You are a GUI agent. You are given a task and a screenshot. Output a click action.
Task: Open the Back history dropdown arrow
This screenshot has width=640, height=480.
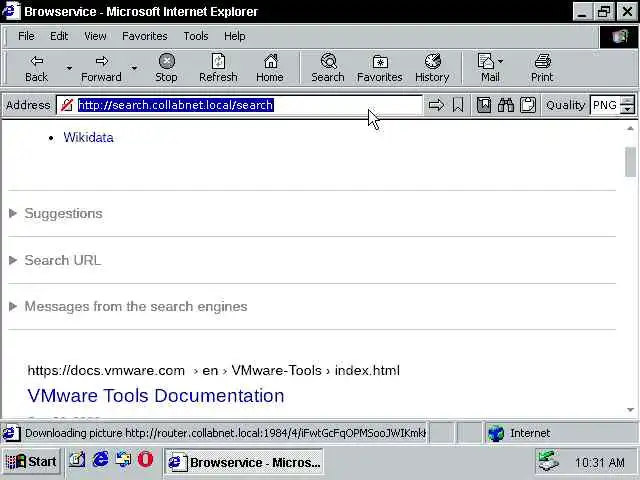[69, 68]
